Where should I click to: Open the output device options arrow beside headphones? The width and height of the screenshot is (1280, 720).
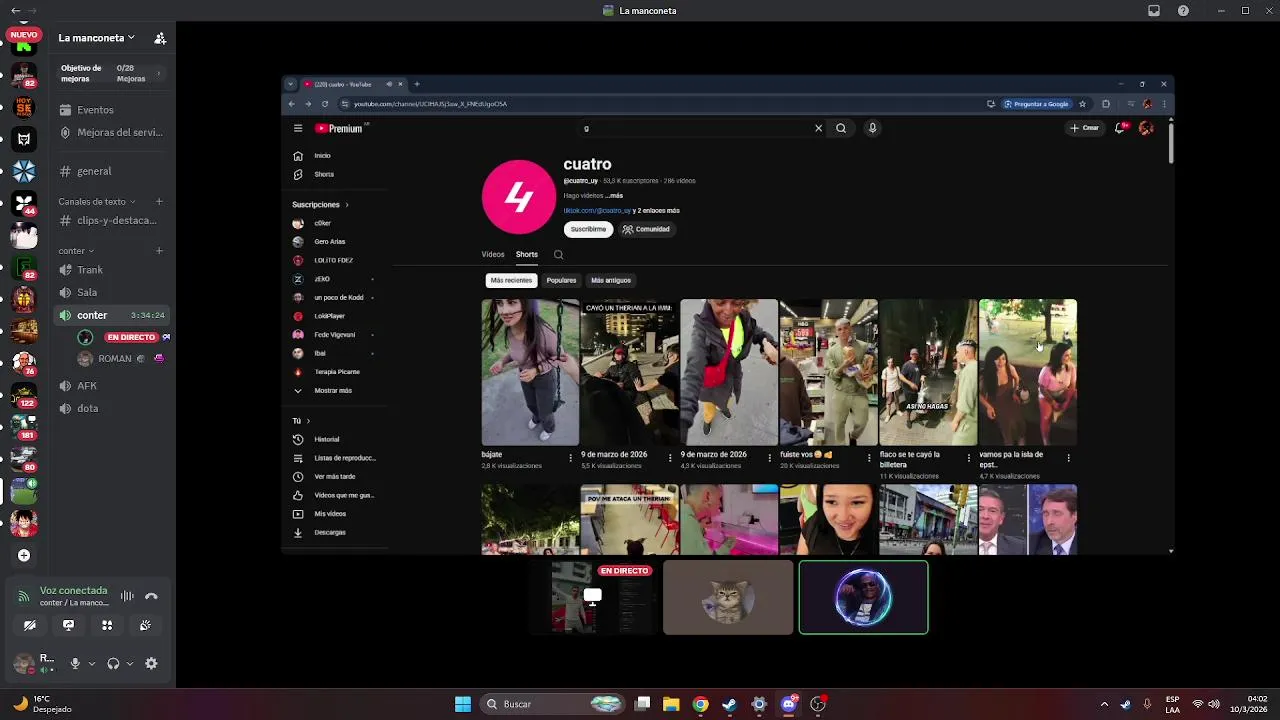click(x=129, y=663)
